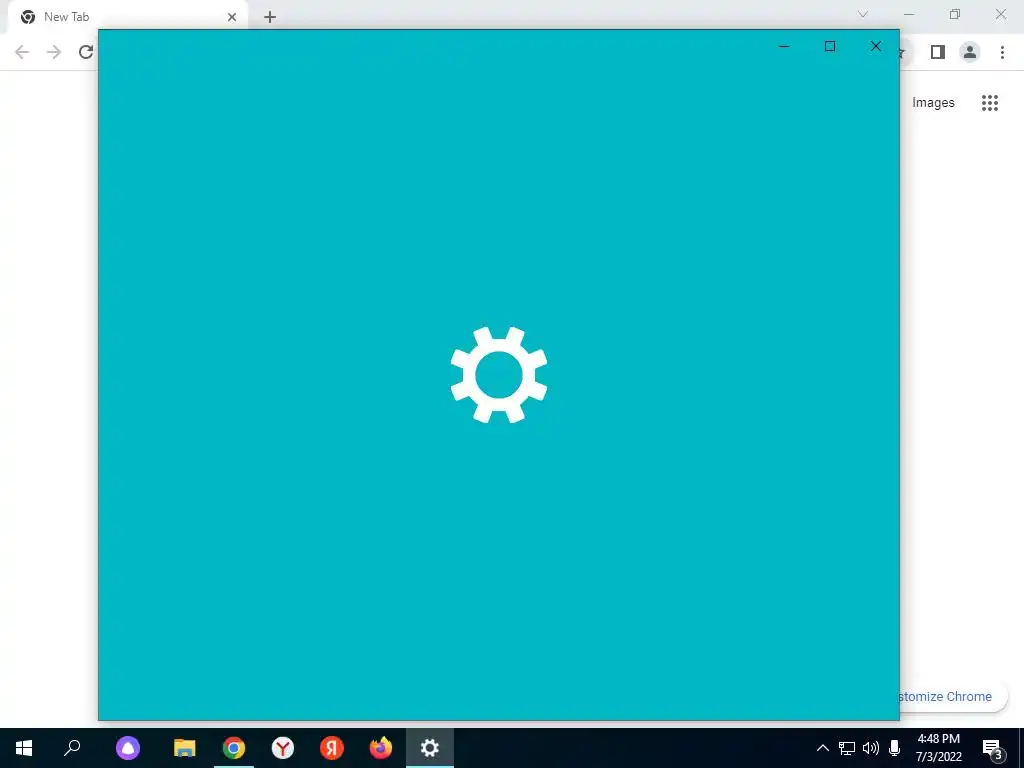
Task: Open Yandex Browser taskbar icon
Action: point(283,748)
